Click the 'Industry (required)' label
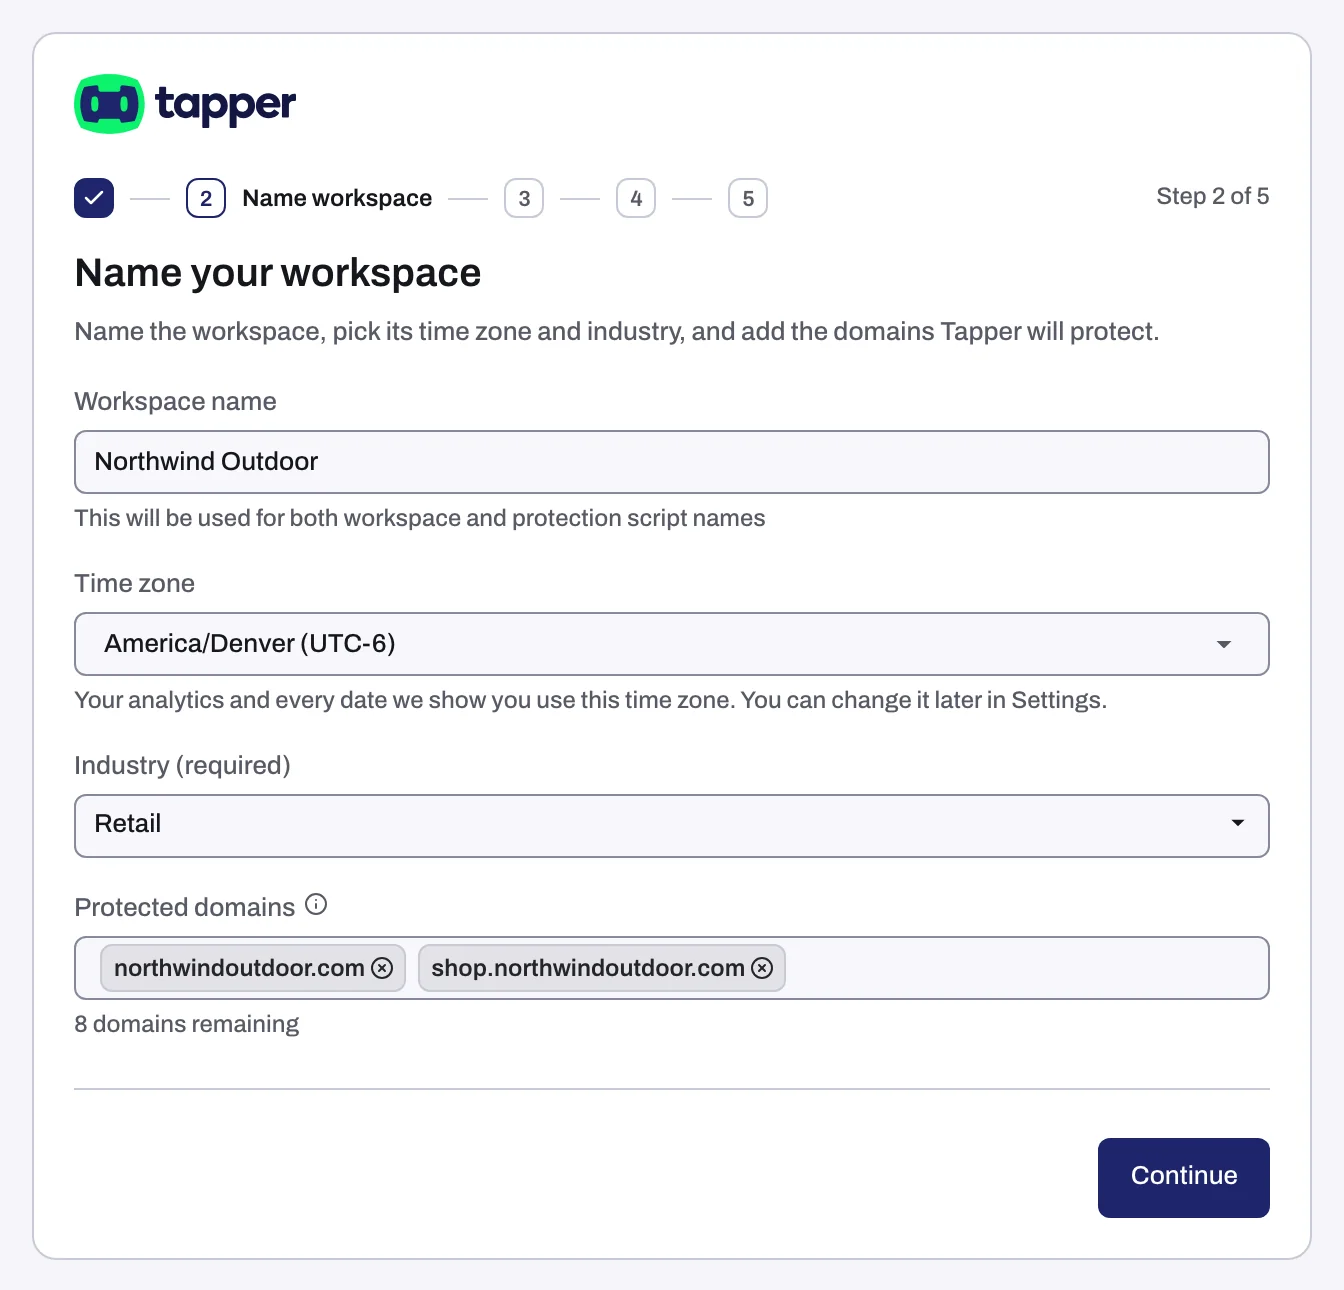Viewport: 1344px width, 1290px height. pyautogui.click(x=183, y=765)
